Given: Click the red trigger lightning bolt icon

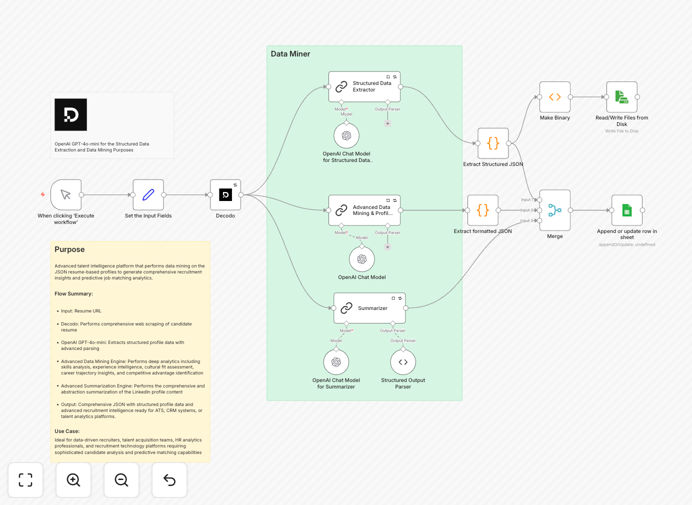Looking at the screenshot, I should tap(43, 195).
